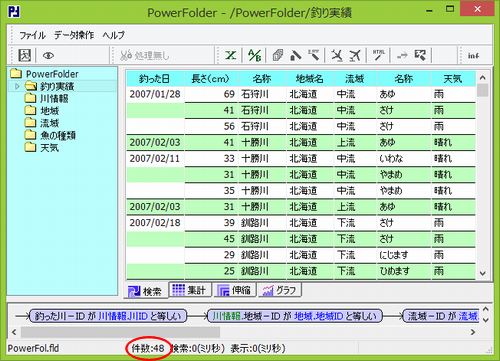This screenshot has width=500, height=361.
Task: Click the 流域-ID が 流域 condition box
Action: (x=441, y=316)
